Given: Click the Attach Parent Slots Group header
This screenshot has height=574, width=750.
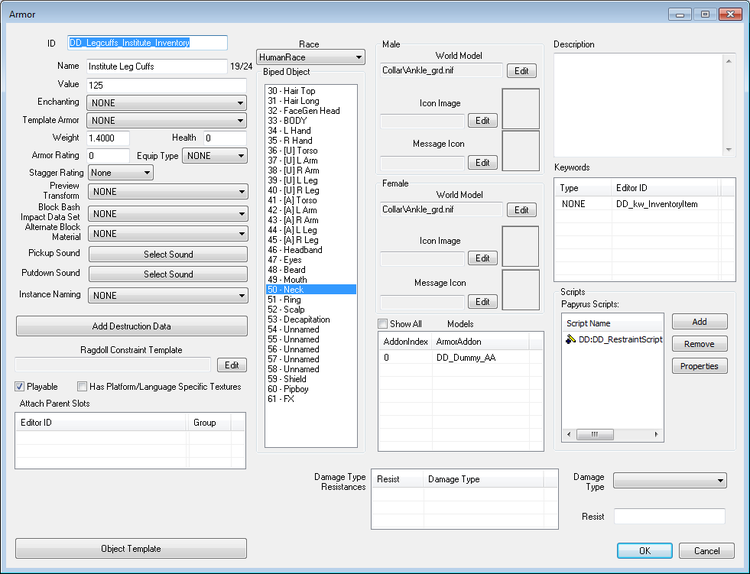Looking at the screenshot, I should [209, 423].
